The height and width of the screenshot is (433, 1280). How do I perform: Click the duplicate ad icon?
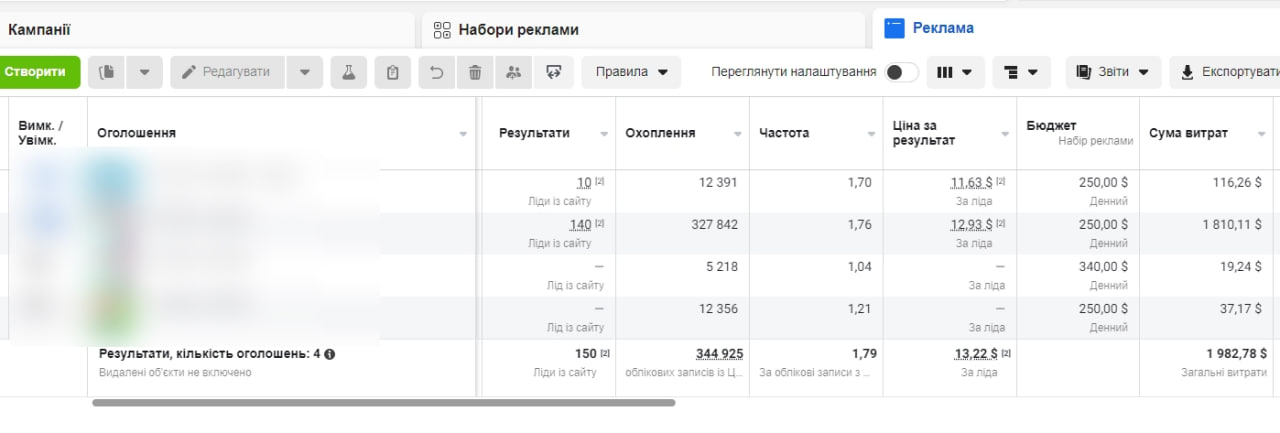[x=107, y=72]
